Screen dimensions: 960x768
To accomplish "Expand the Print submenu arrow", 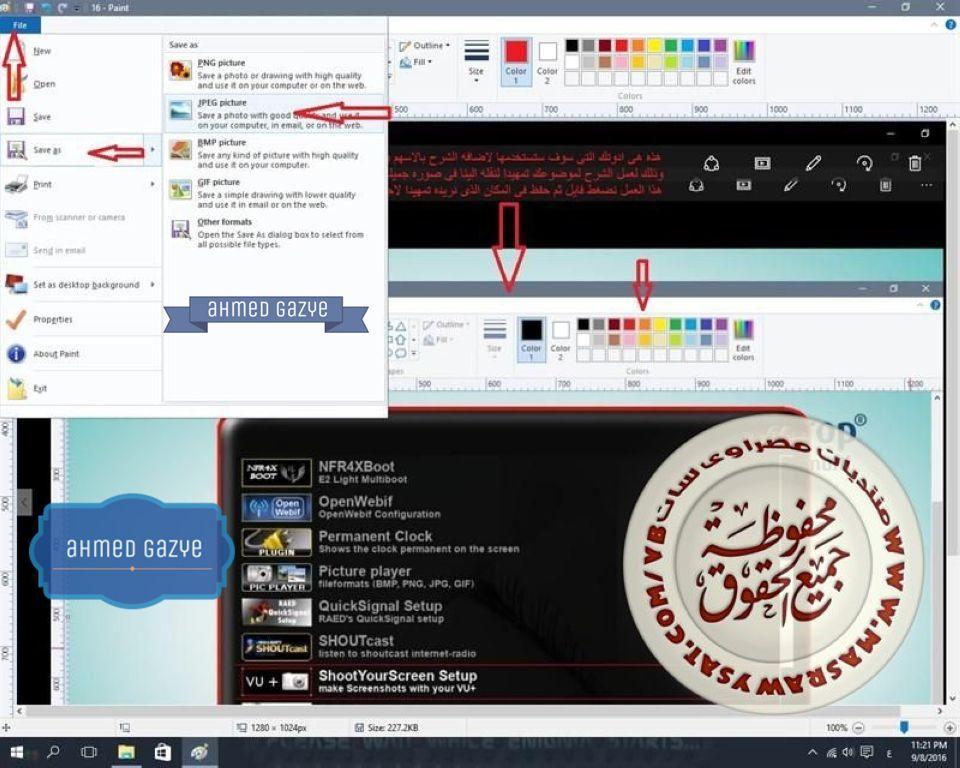I will click(152, 184).
